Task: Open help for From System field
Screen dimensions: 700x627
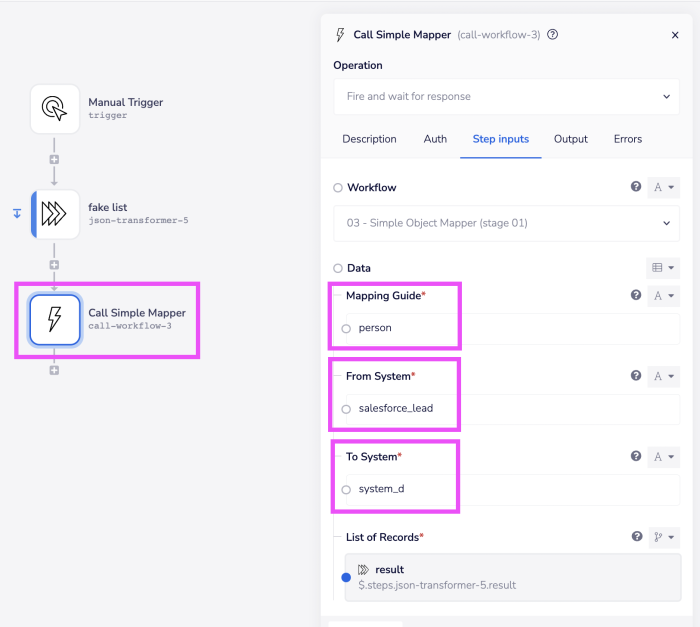Action: coord(636,376)
